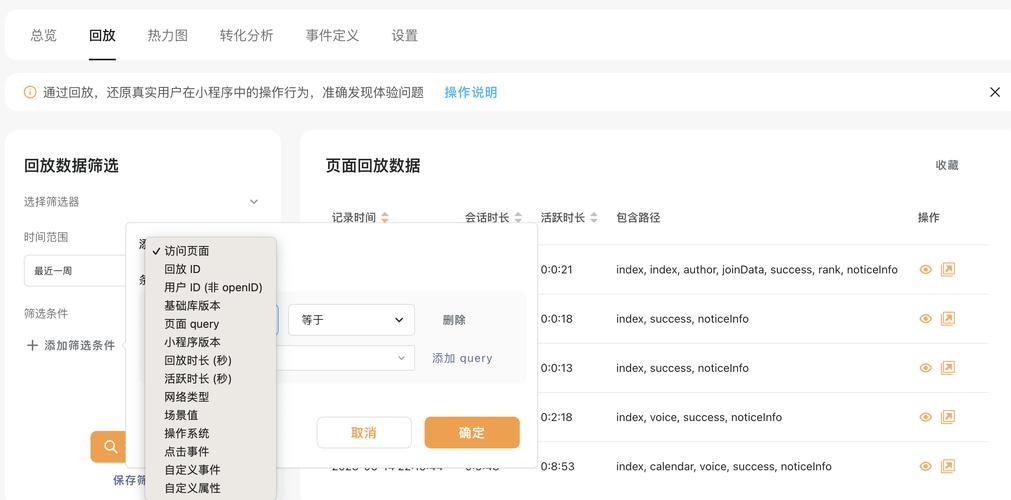Select 回放 ID option

(182, 269)
